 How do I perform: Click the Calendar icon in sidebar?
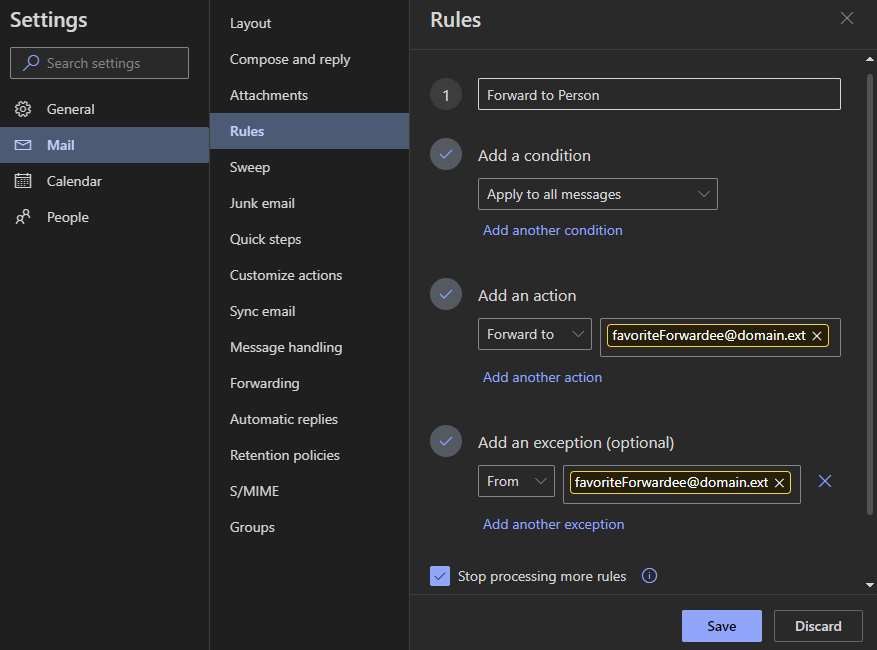(23, 181)
